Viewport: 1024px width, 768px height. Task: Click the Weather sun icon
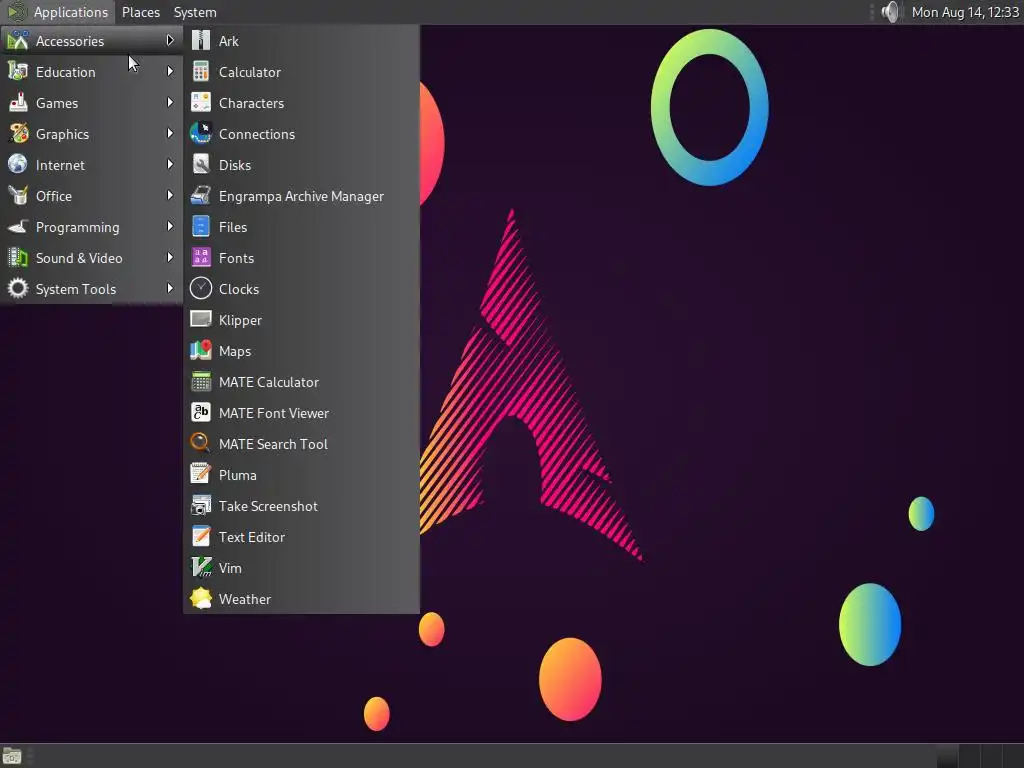[200, 599]
